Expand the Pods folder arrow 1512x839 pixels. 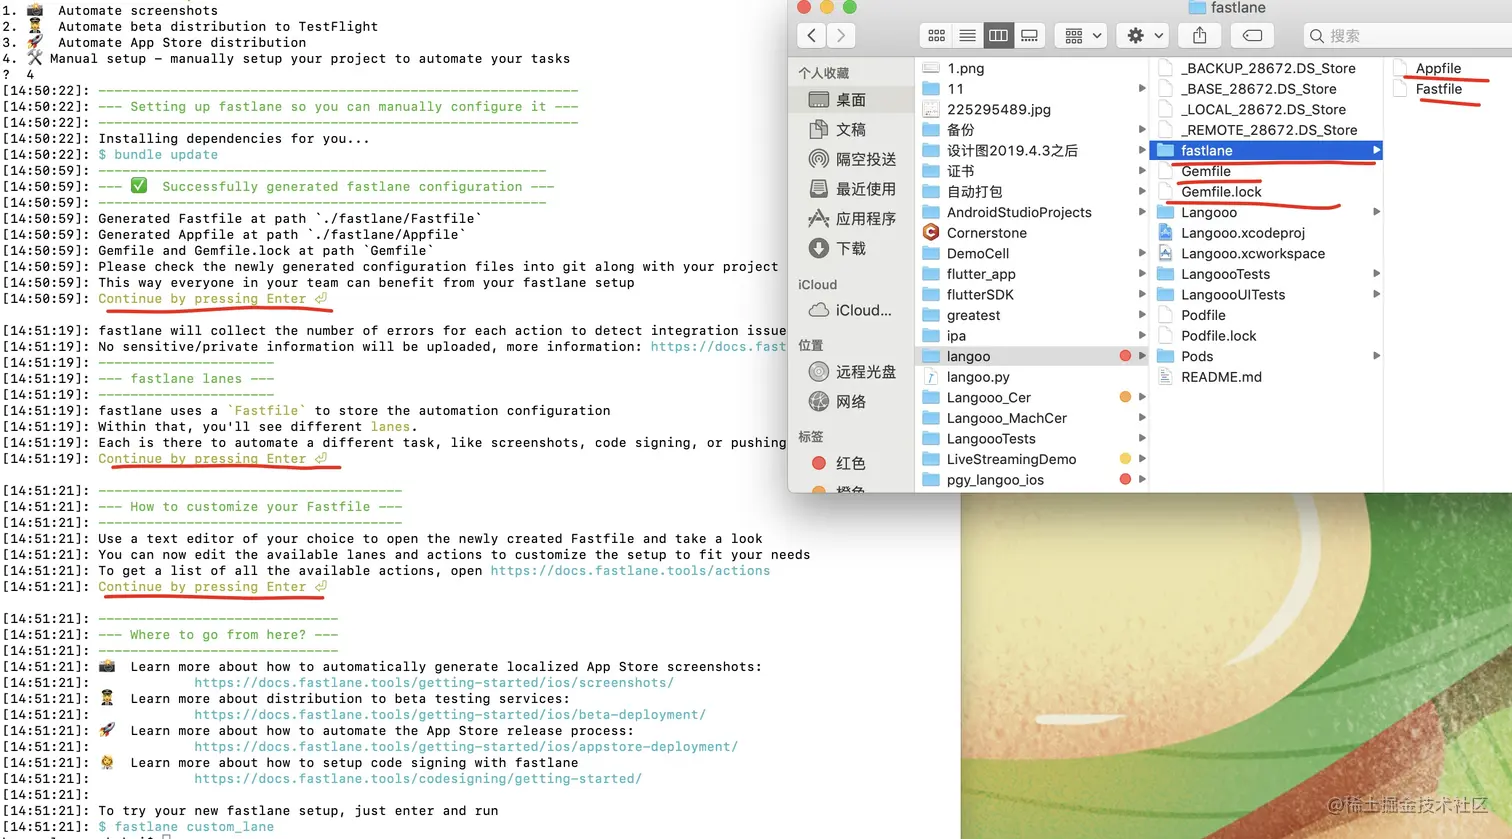pyautogui.click(x=1376, y=356)
